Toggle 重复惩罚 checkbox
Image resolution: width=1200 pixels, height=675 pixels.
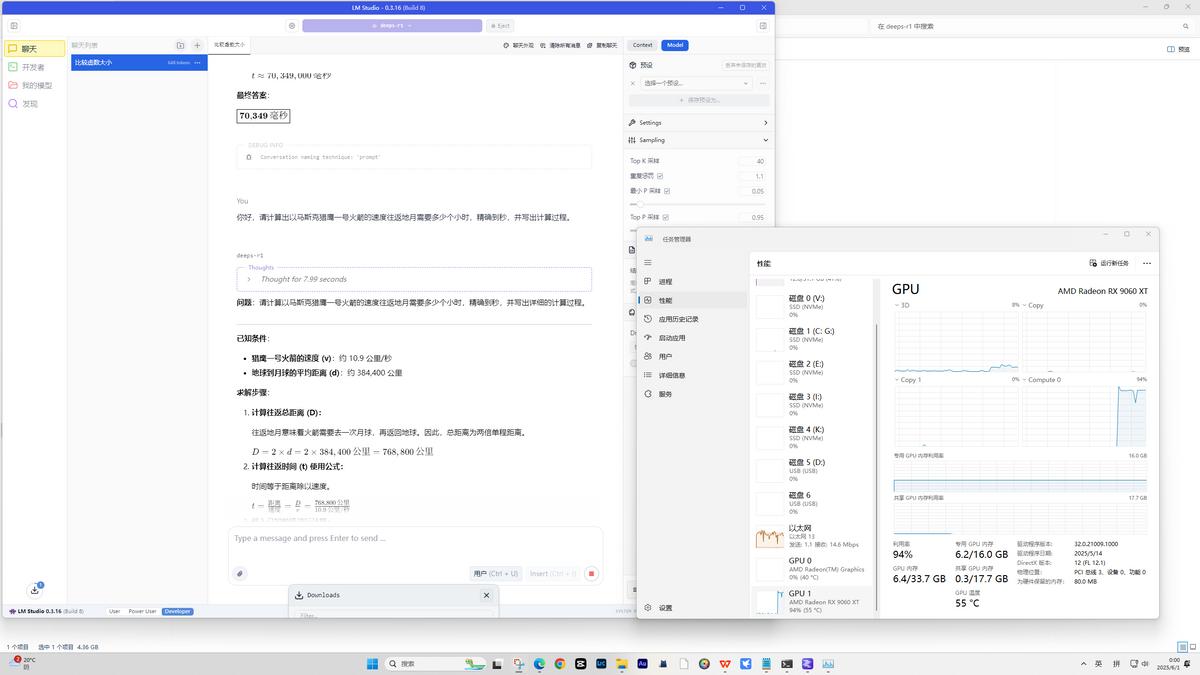pyautogui.click(x=660, y=176)
